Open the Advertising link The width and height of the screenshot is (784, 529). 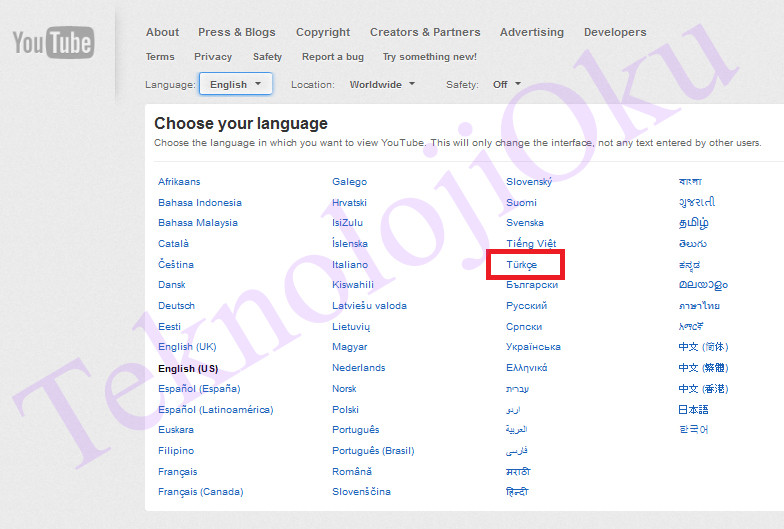point(532,32)
